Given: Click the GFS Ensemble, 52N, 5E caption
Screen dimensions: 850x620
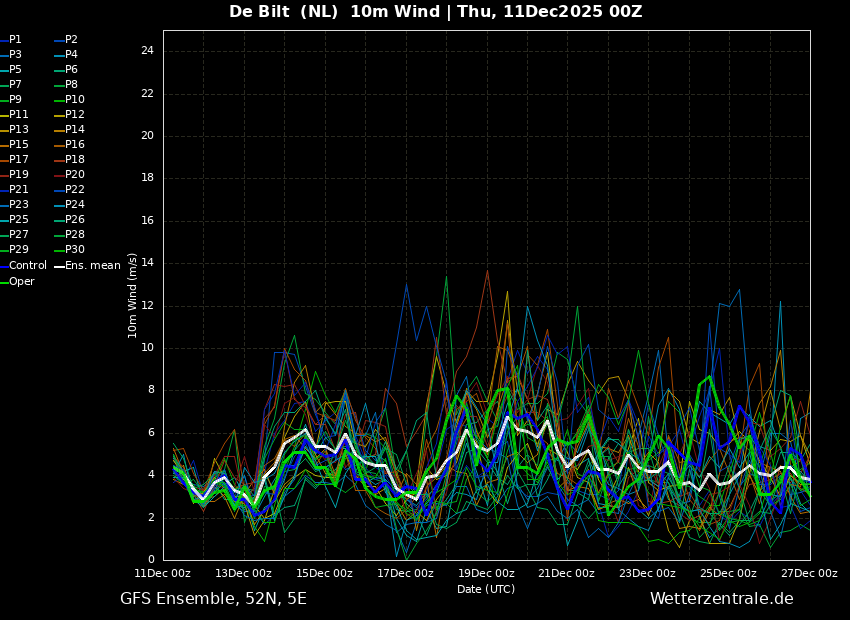Looking at the screenshot, I should [x=213, y=599].
